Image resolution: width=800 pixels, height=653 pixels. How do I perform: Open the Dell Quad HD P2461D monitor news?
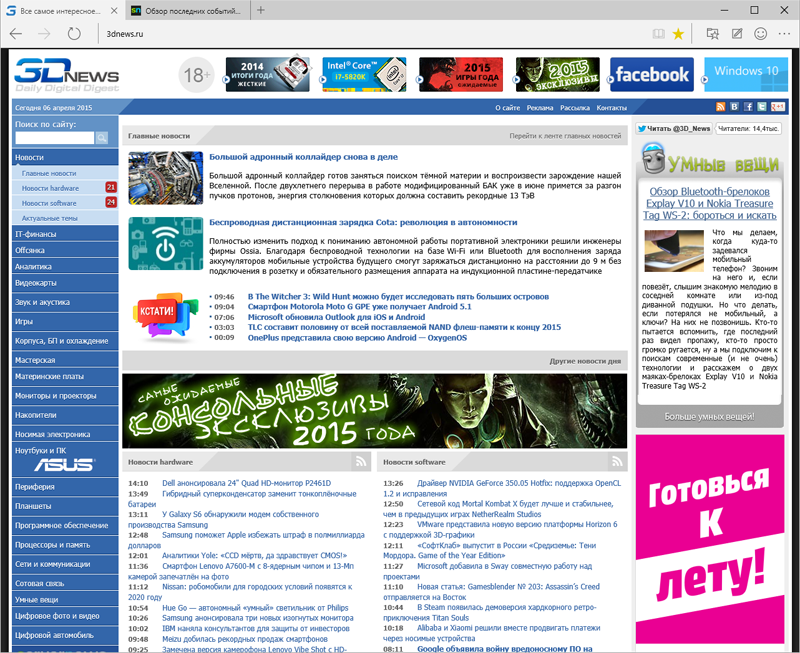point(246,483)
